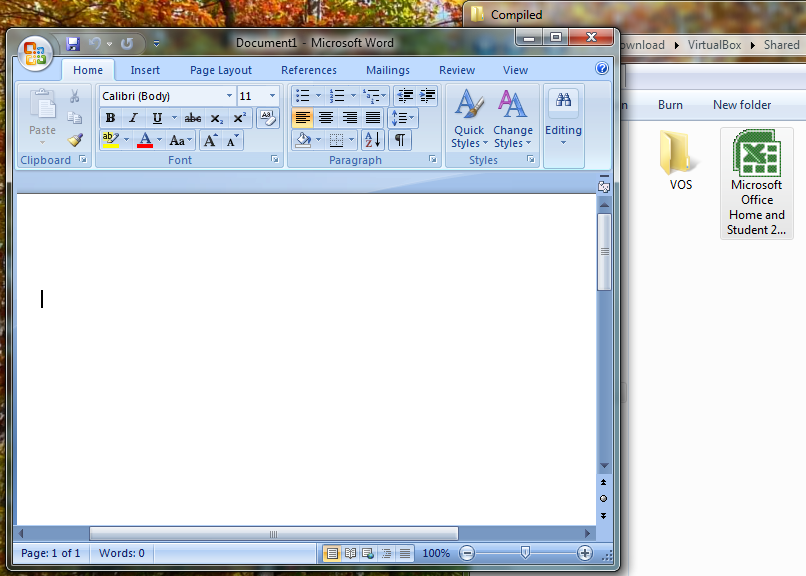Image resolution: width=806 pixels, height=576 pixels.
Task: Open the Change Styles menu
Action: tap(512, 120)
